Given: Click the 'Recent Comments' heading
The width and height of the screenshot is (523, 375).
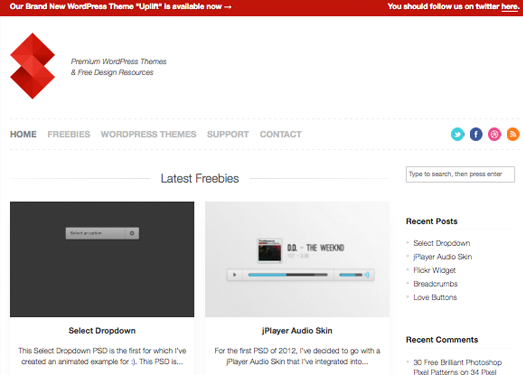Looking at the screenshot, I should click(x=442, y=340).
